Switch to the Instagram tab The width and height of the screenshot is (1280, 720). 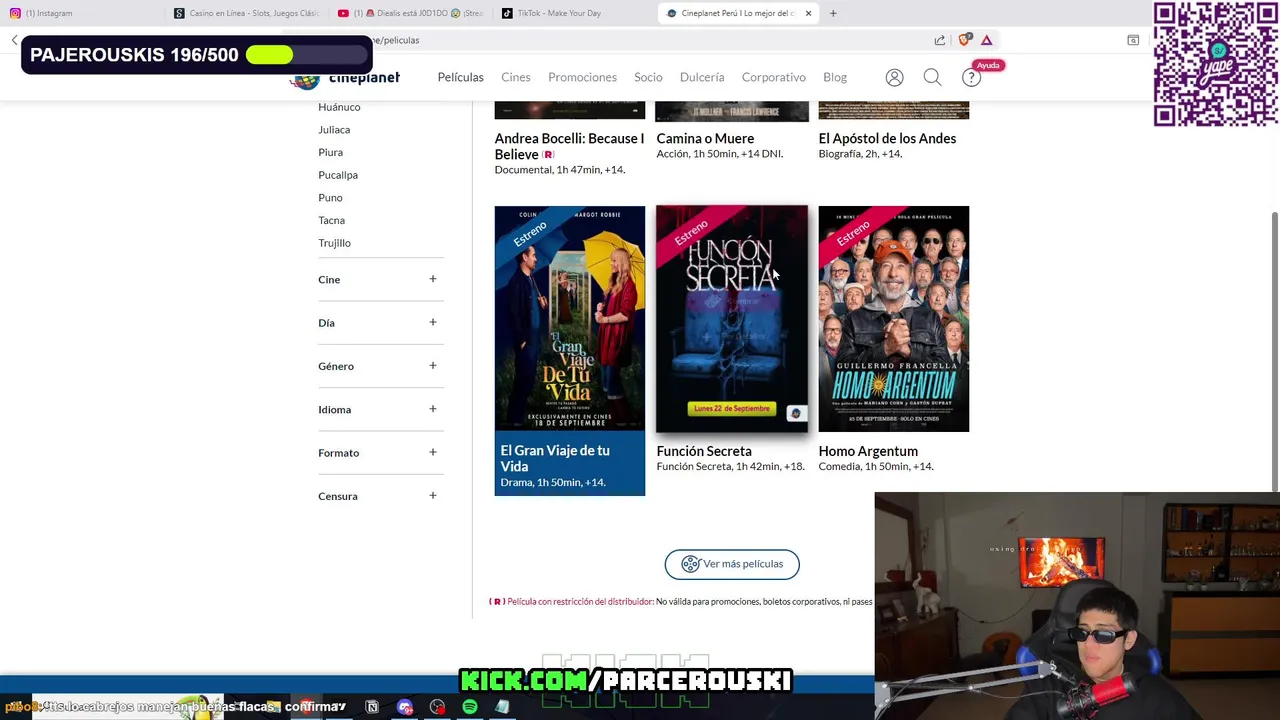click(80, 13)
